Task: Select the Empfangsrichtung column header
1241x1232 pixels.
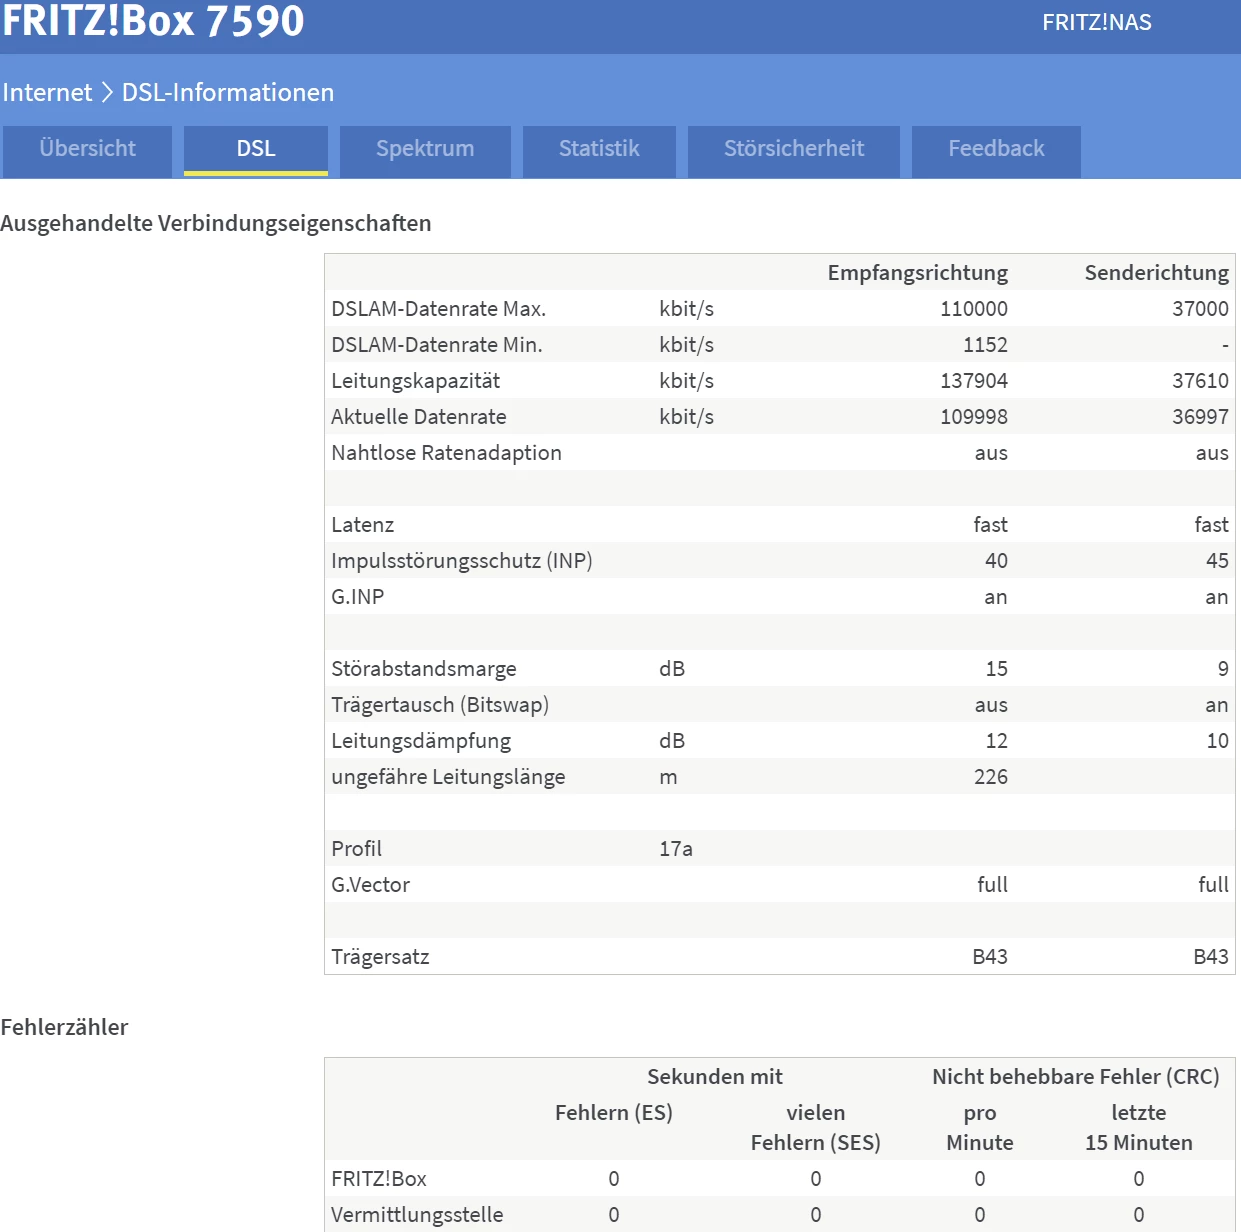Action: click(918, 273)
